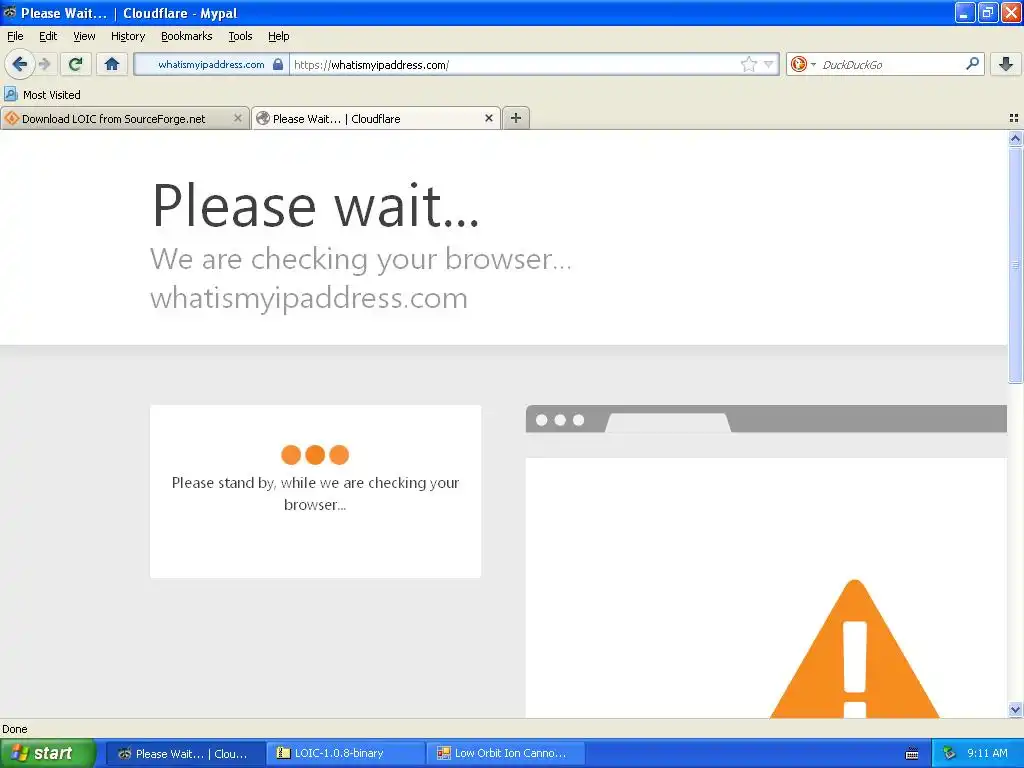
Task: Click the orange warning triangle graphic
Action: 854,649
